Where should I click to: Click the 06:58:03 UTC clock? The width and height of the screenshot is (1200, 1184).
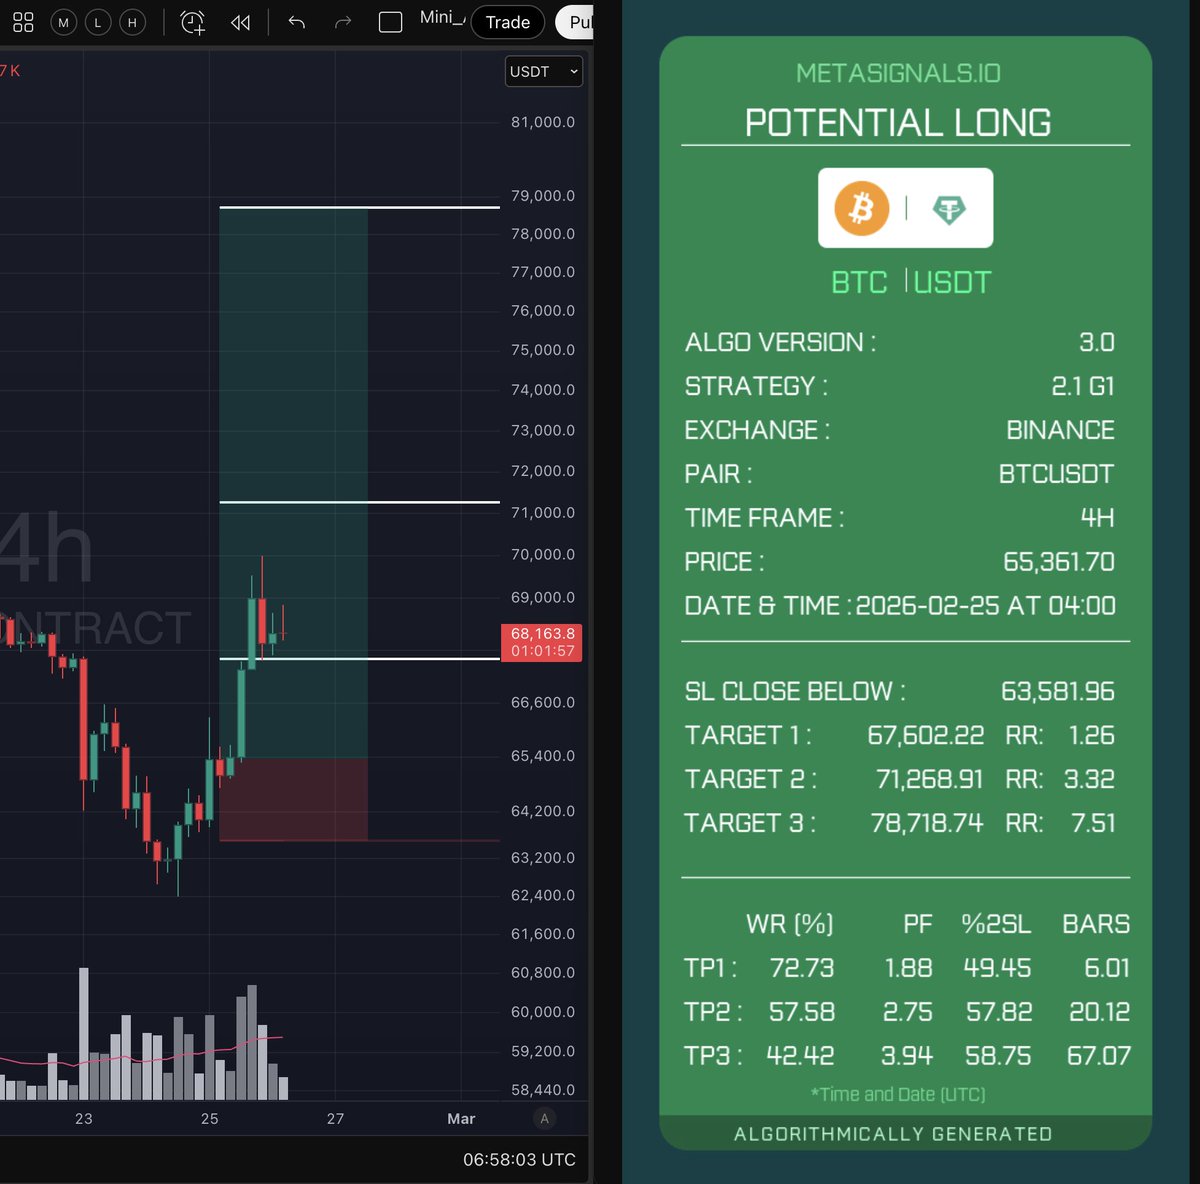pyautogui.click(x=519, y=1159)
